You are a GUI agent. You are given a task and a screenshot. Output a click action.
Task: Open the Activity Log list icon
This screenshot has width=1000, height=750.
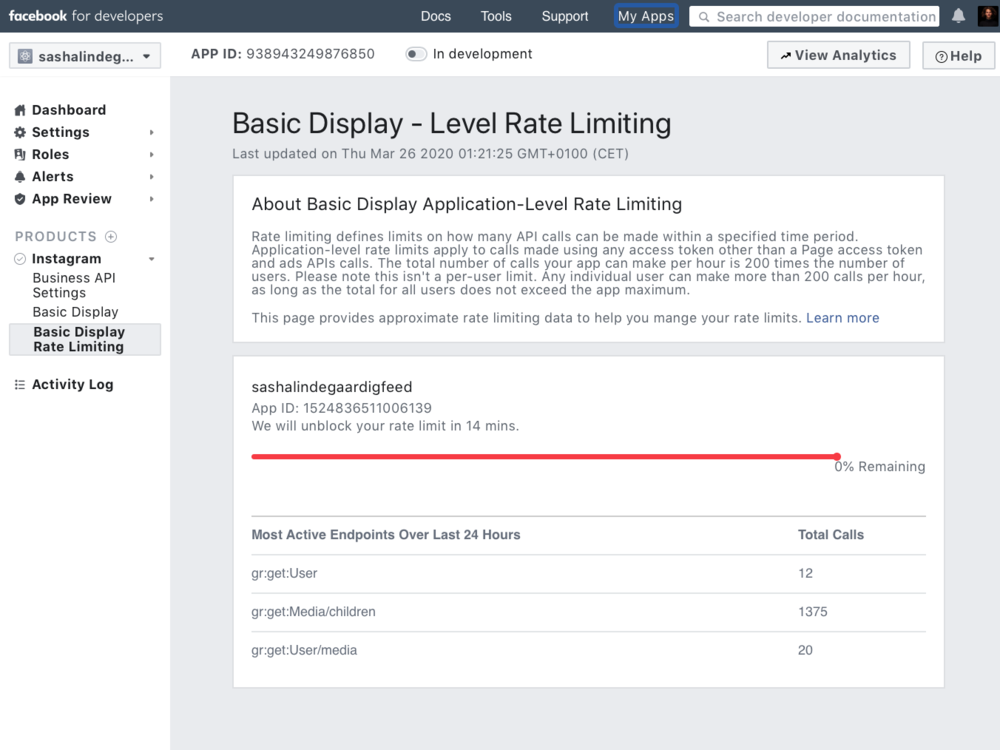click(20, 385)
